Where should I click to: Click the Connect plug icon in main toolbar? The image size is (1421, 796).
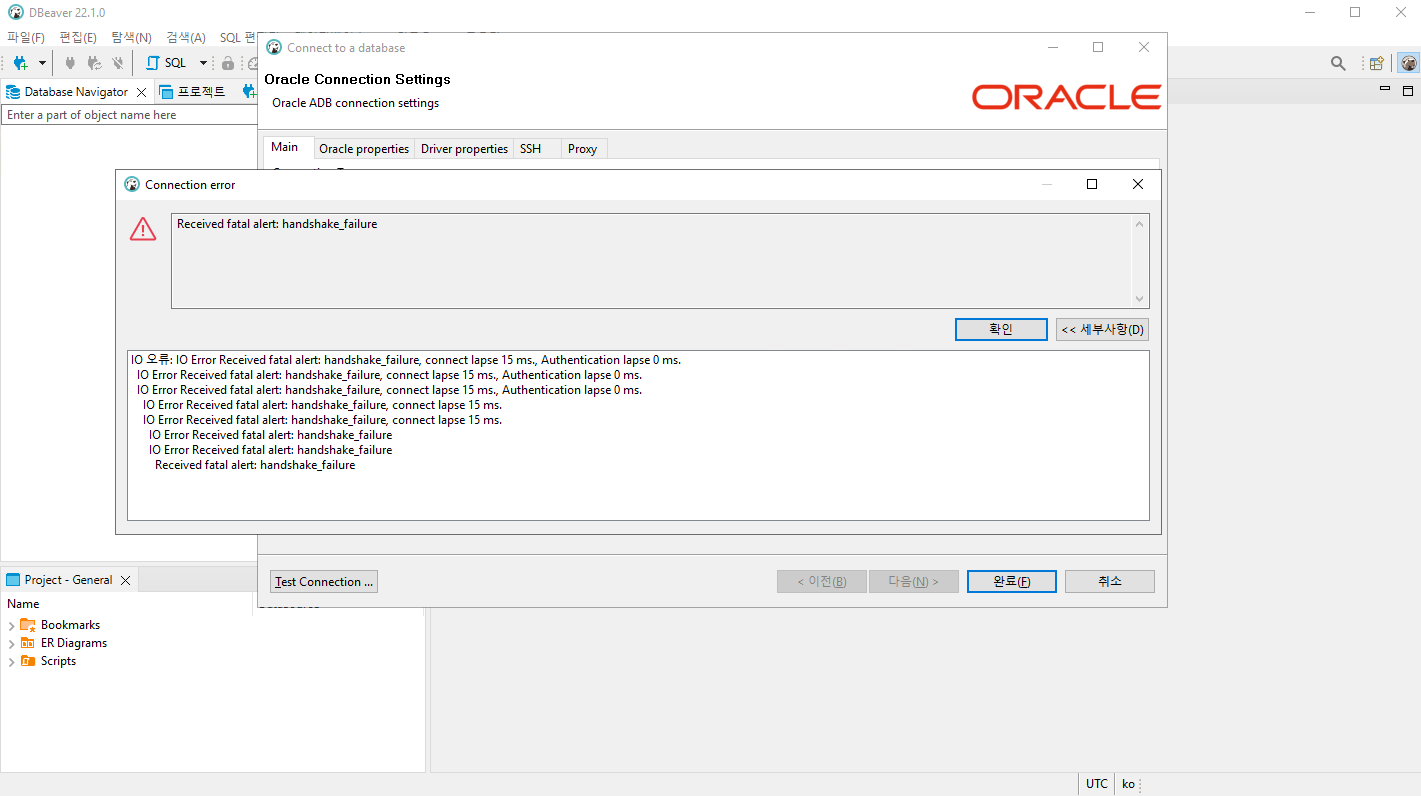pyautogui.click(x=70, y=63)
